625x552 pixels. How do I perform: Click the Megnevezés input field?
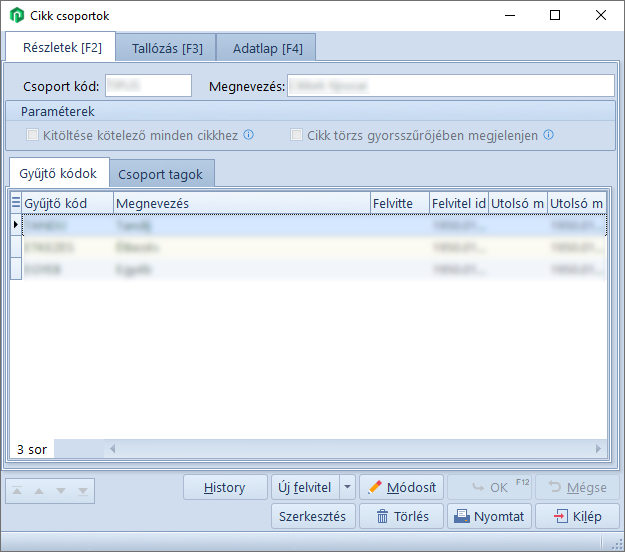450,86
